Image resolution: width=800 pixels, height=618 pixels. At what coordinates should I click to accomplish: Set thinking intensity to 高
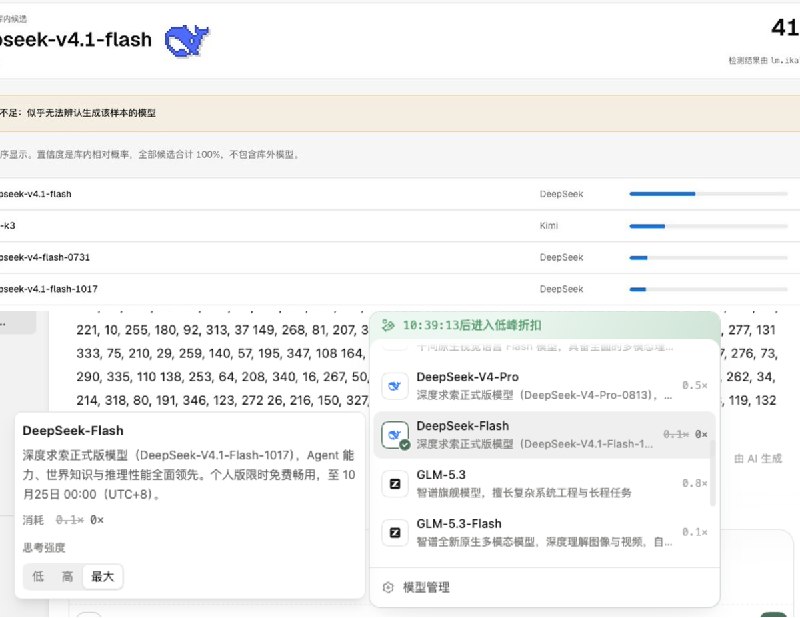[x=67, y=577]
